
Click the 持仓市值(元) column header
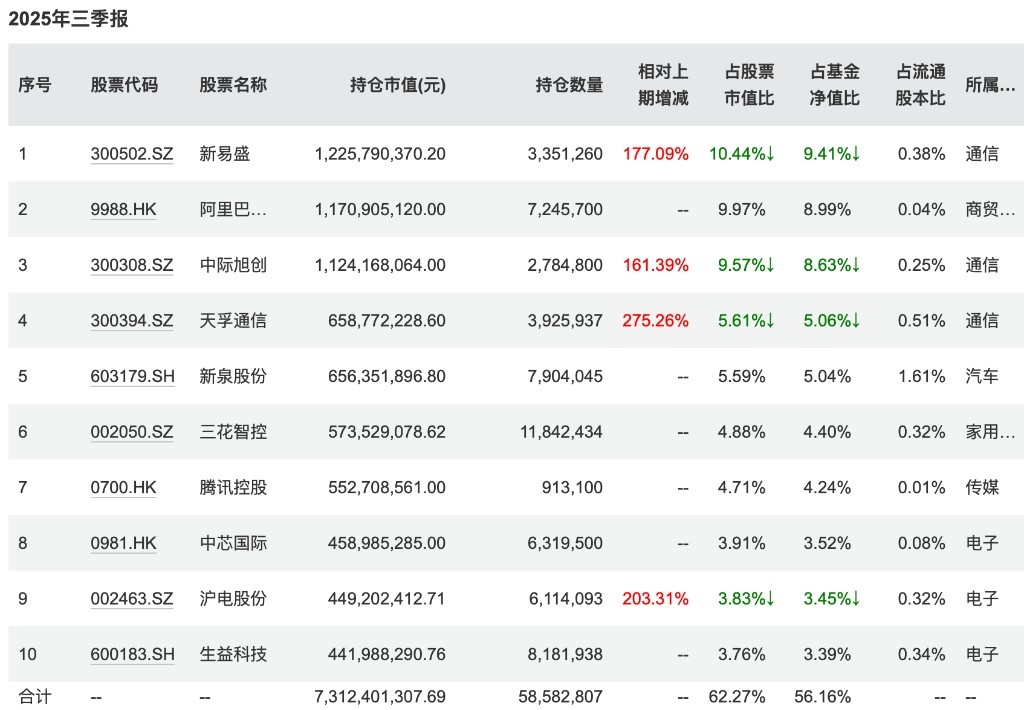[398, 85]
